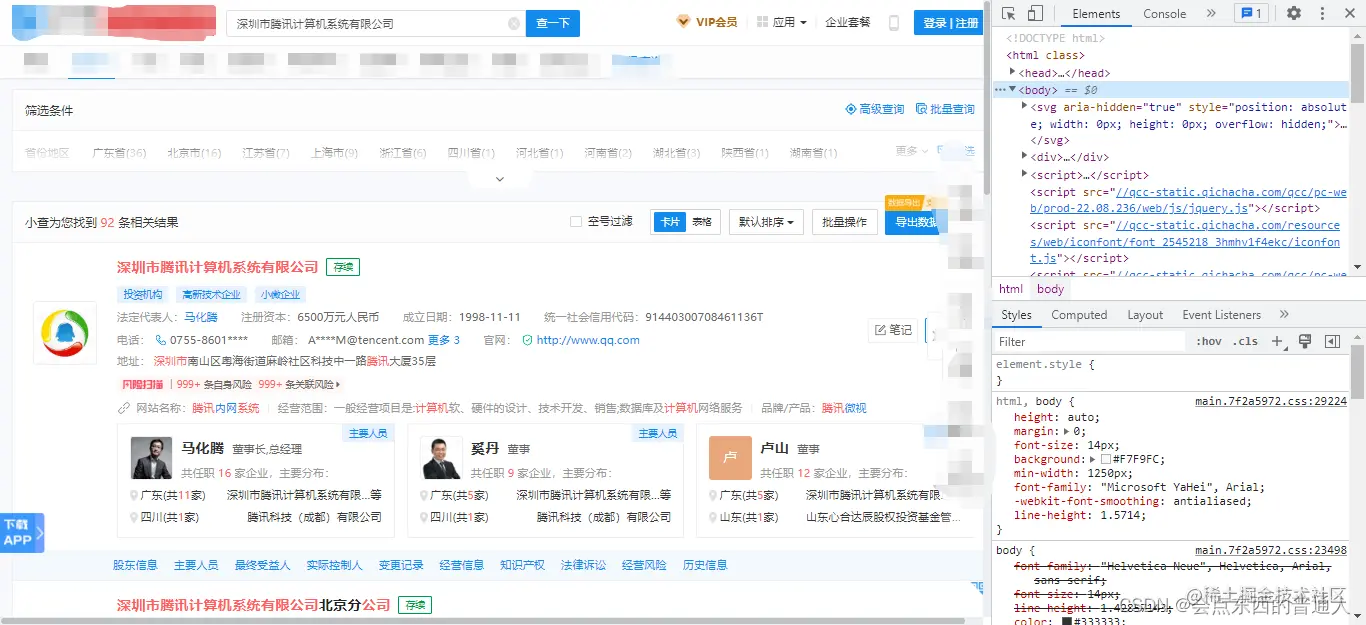The height and width of the screenshot is (625, 1366).
Task: Switch to 表格 table view
Action: pyautogui.click(x=702, y=222)
